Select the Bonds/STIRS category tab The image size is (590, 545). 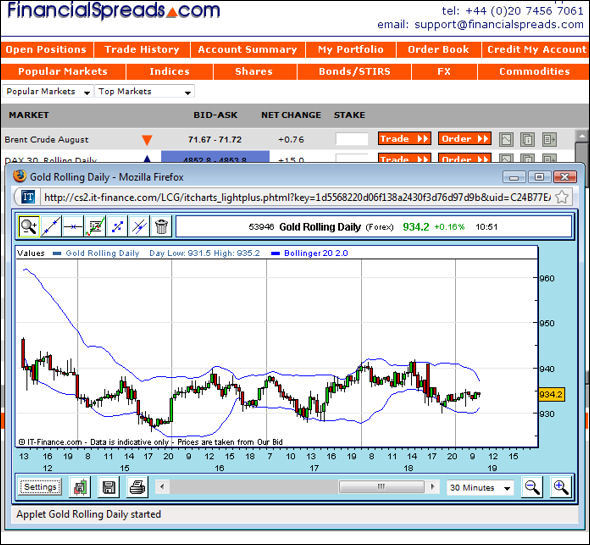pyautogui.click(x=354, y=72)
